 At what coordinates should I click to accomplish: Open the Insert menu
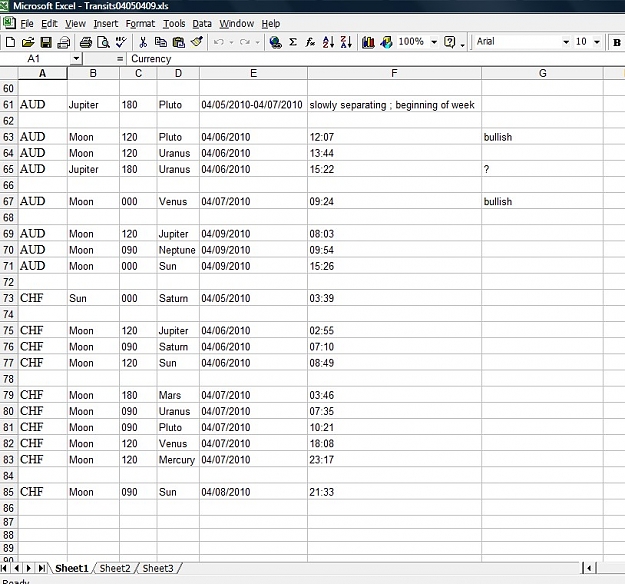(106, 24)
